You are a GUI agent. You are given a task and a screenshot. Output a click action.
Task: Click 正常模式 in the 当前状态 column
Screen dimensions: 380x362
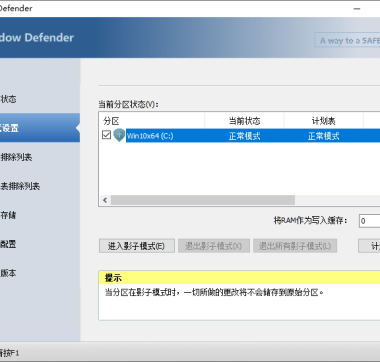click(x=244, y=136)
